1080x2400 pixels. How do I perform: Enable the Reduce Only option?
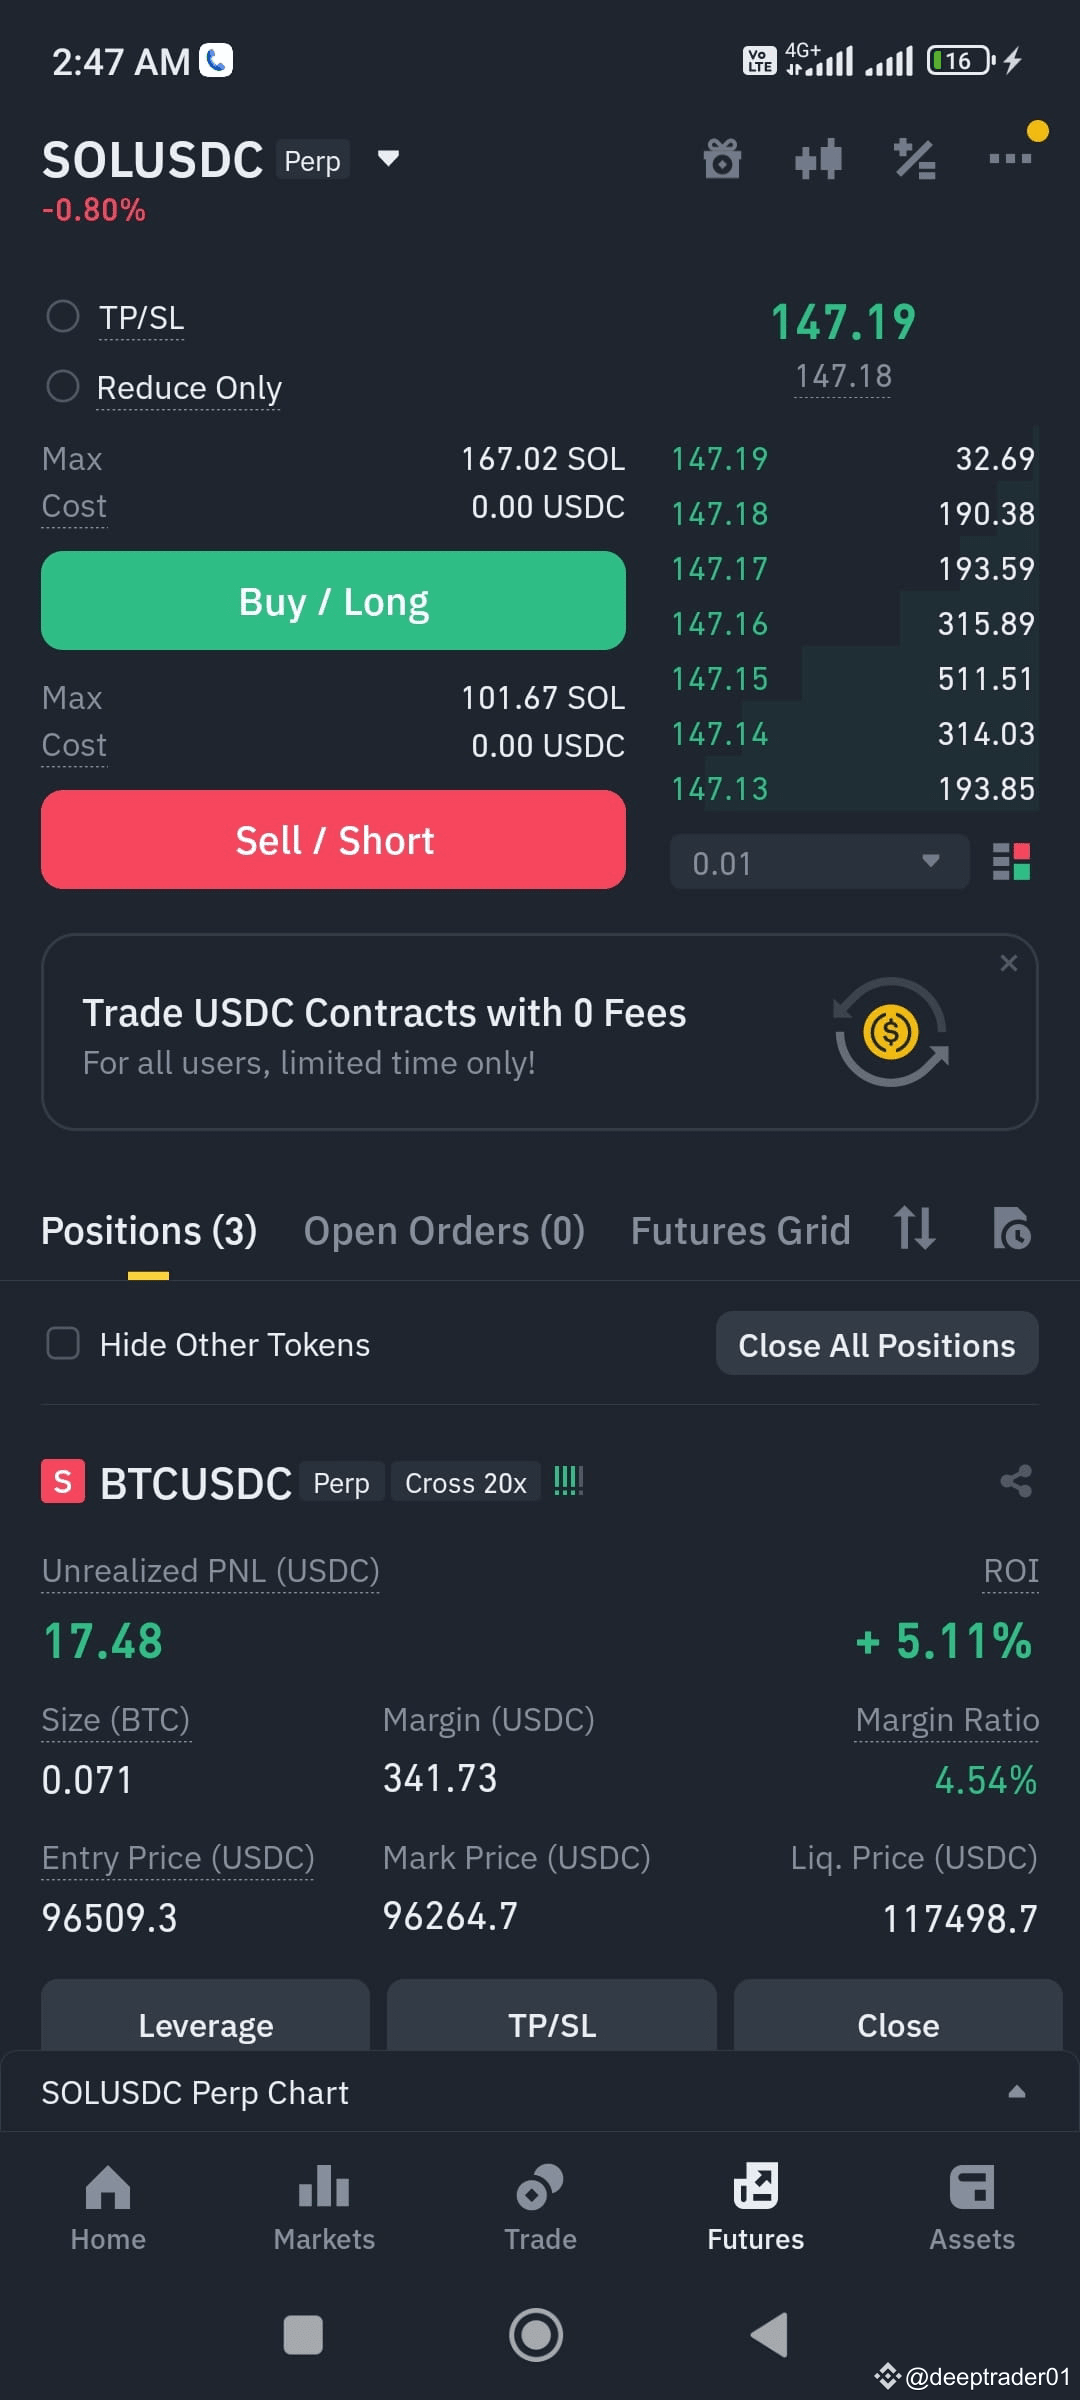point(63,386)
